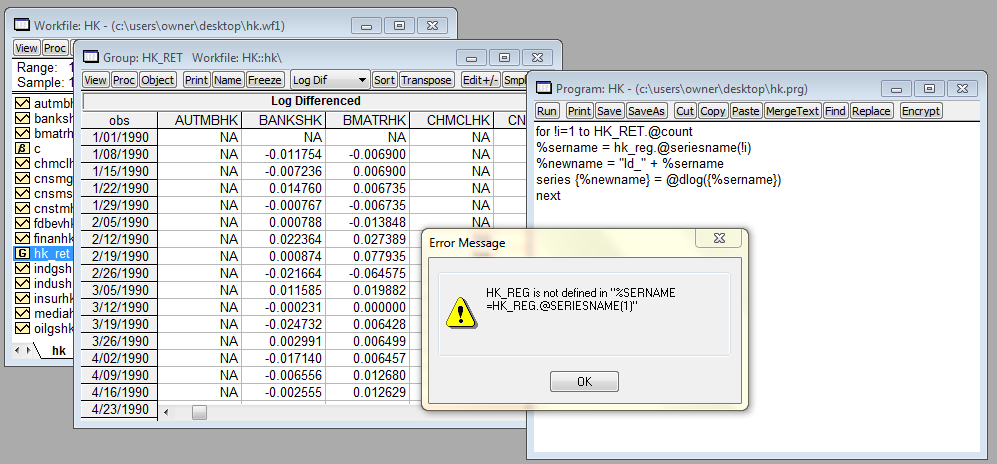Close the Error Message dialog with X
Viewport: 997px width, 464px height.
click(x=719, y=238)
